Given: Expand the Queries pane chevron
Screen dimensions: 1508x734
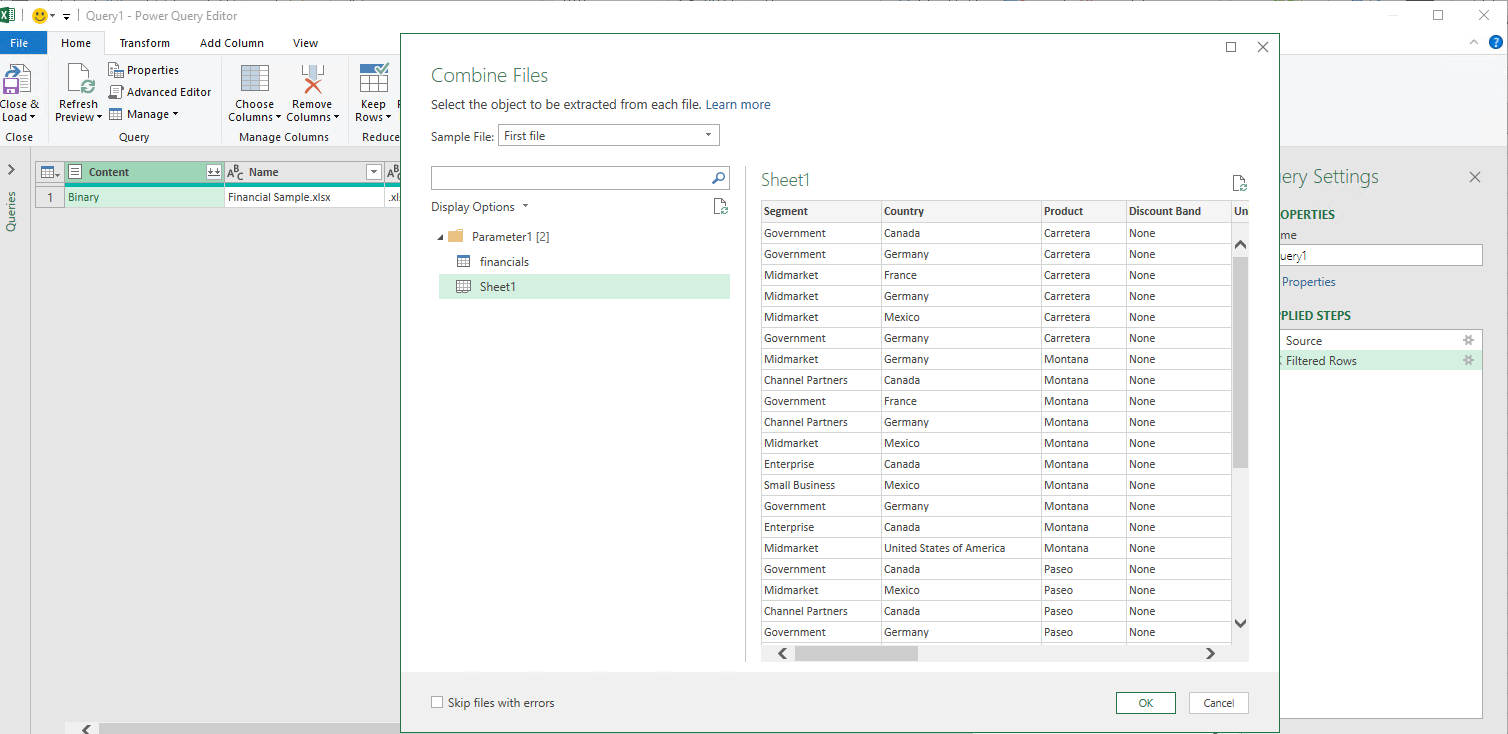Looking at the screenshot, I should pos(12,170).
